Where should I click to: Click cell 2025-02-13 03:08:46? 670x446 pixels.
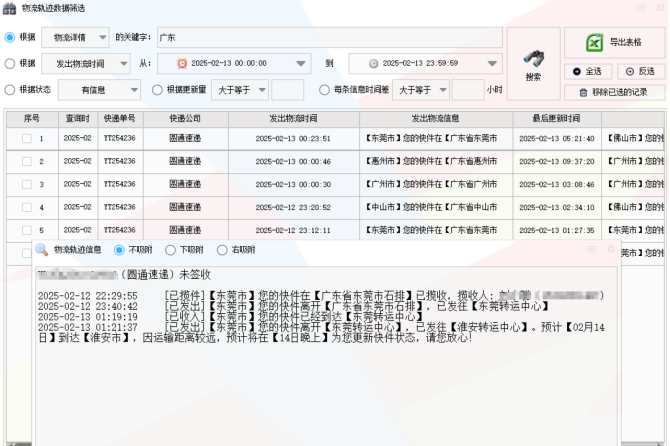pos(557,185)
